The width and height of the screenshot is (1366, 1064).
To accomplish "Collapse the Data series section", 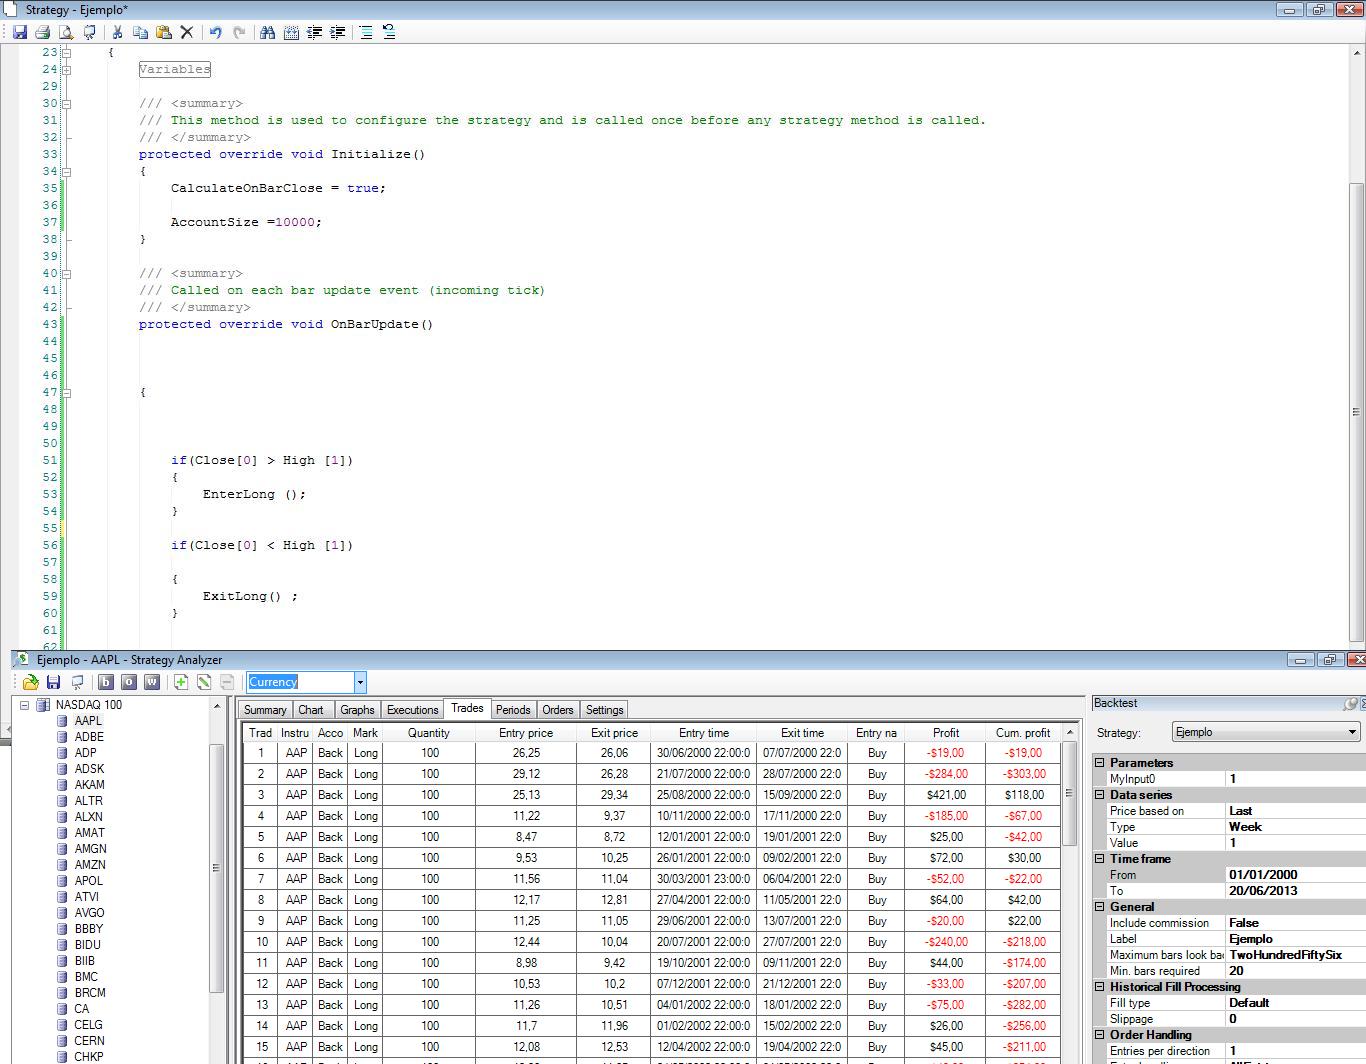I will [x=1100, y=795].
